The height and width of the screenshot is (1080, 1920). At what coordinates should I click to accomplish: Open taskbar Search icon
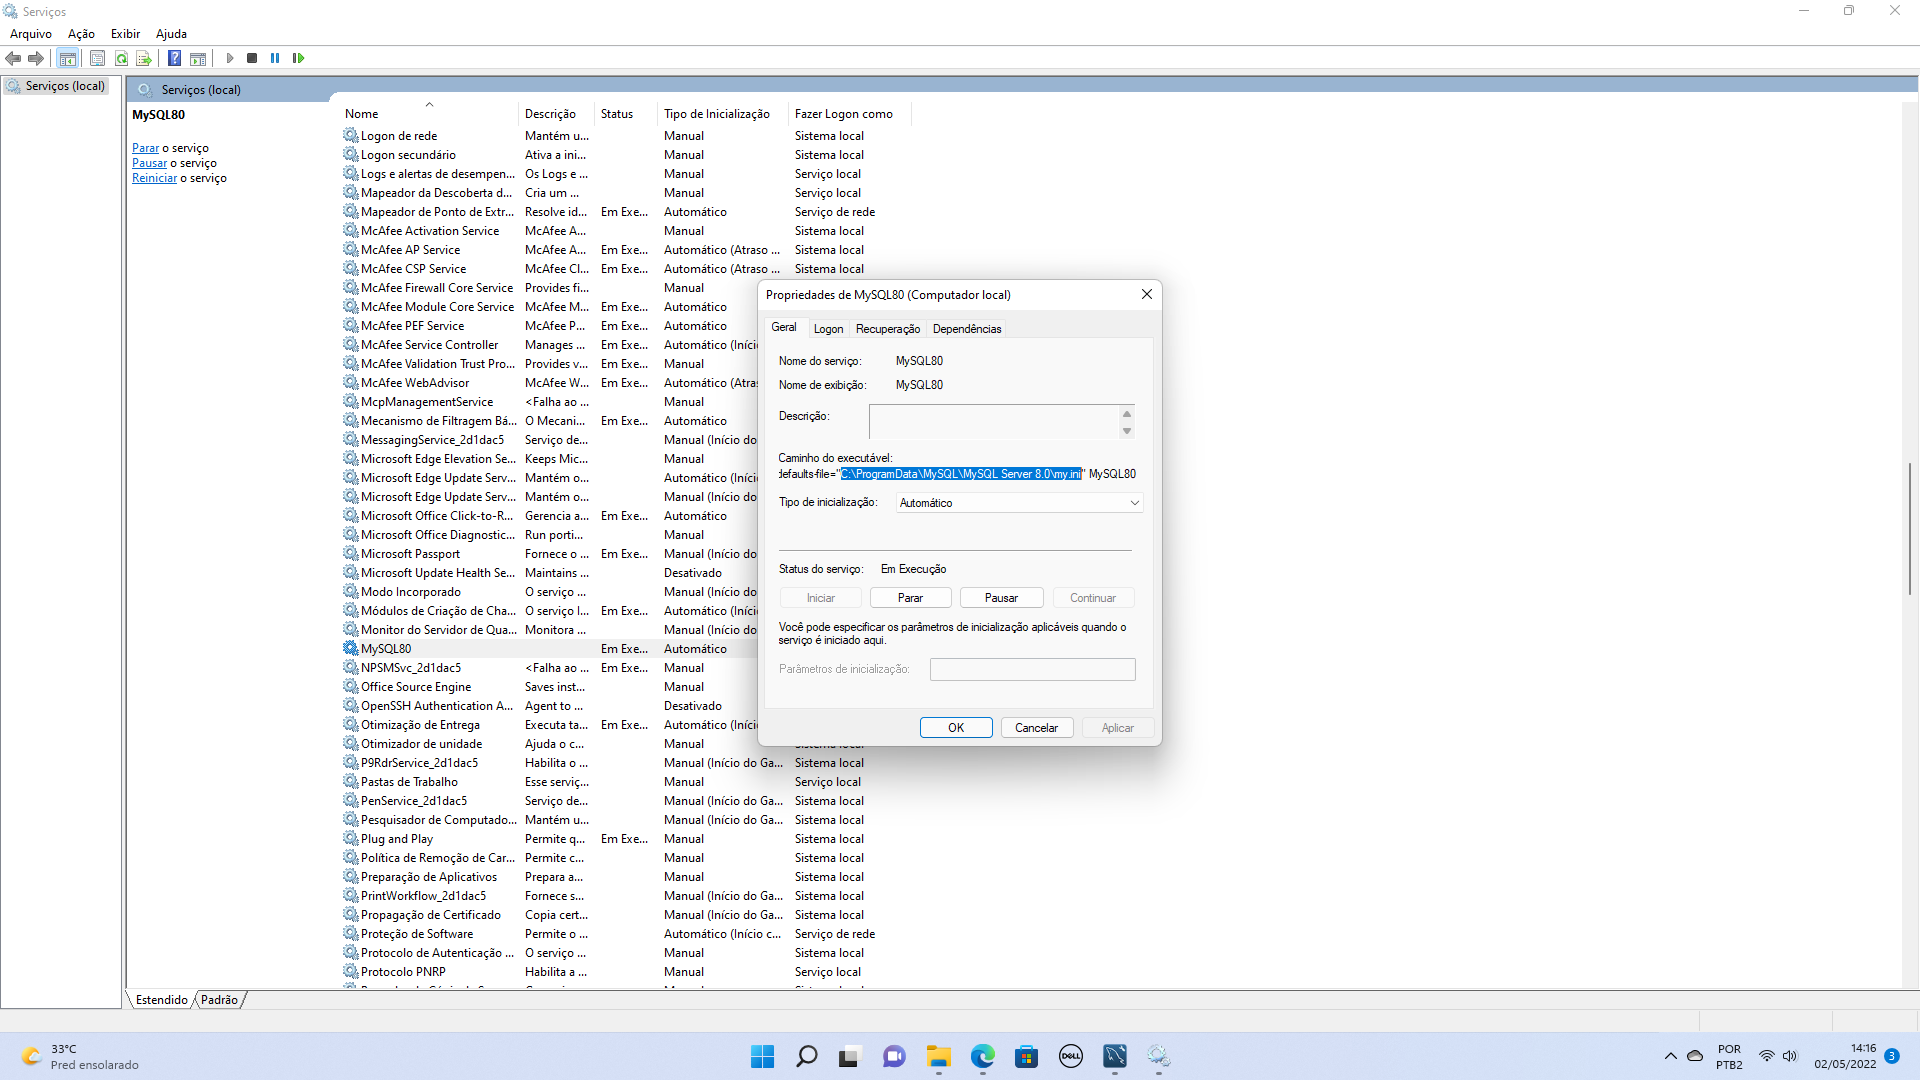point(806,1056)
